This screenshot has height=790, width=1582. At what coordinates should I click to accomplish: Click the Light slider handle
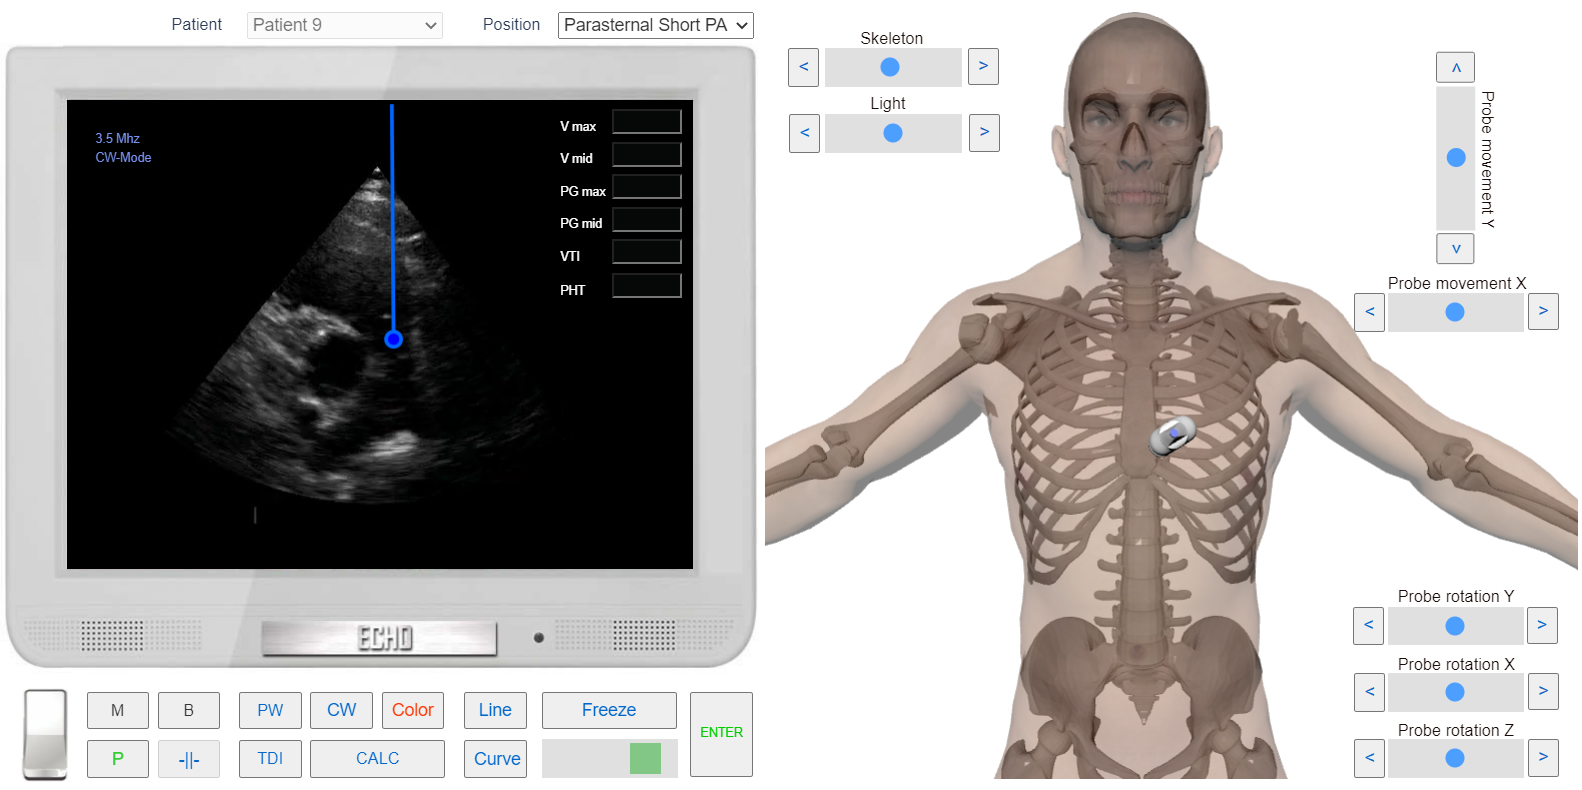(893, 133)
